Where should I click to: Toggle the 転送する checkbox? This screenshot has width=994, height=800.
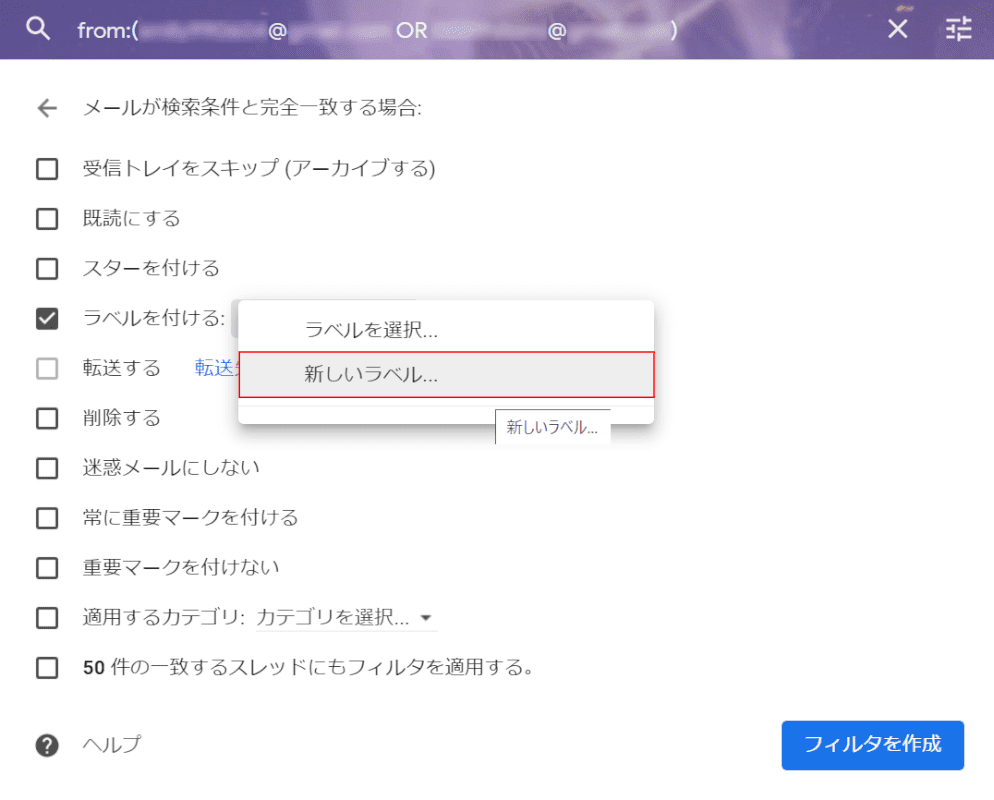pos(47,368)
